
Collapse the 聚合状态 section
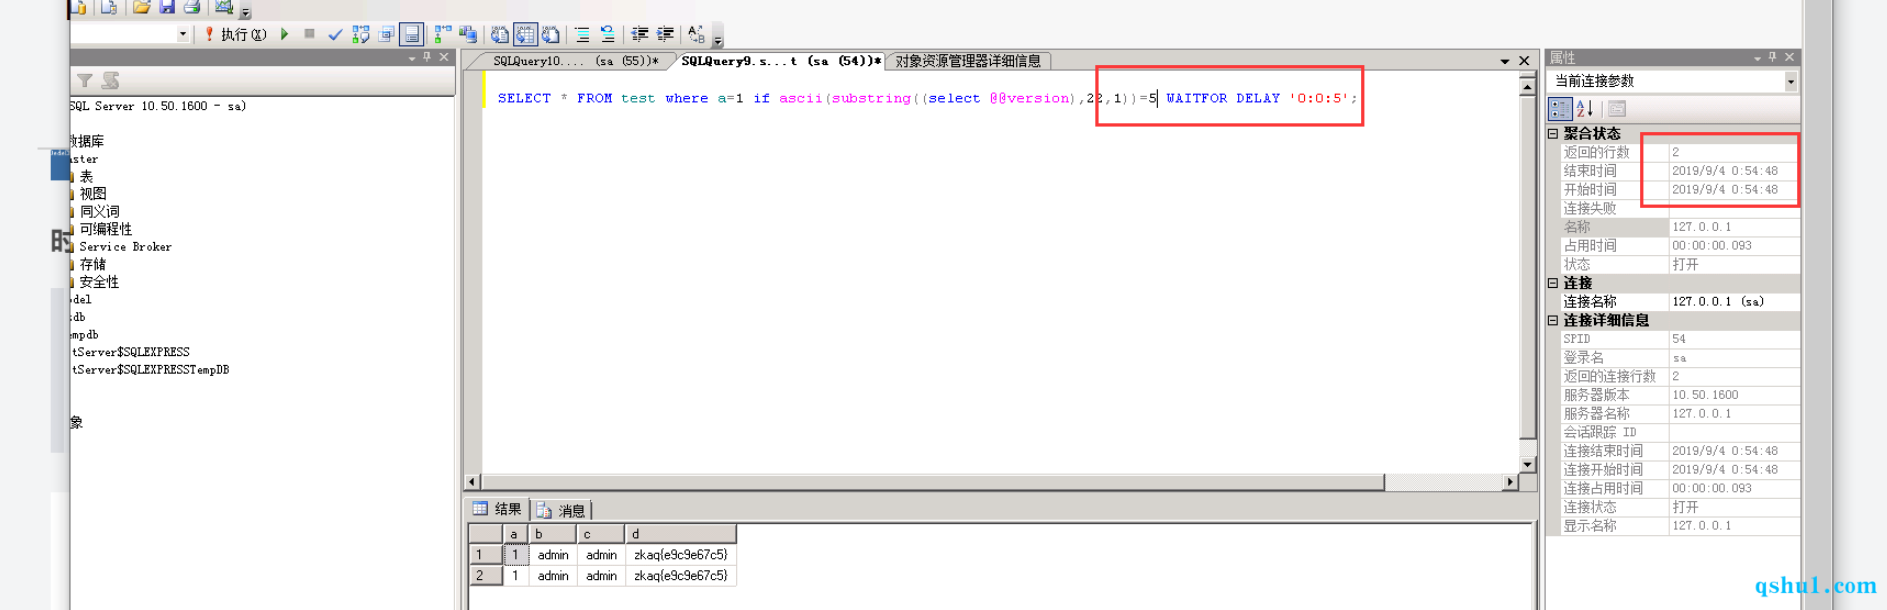(x=1553, y=133)
